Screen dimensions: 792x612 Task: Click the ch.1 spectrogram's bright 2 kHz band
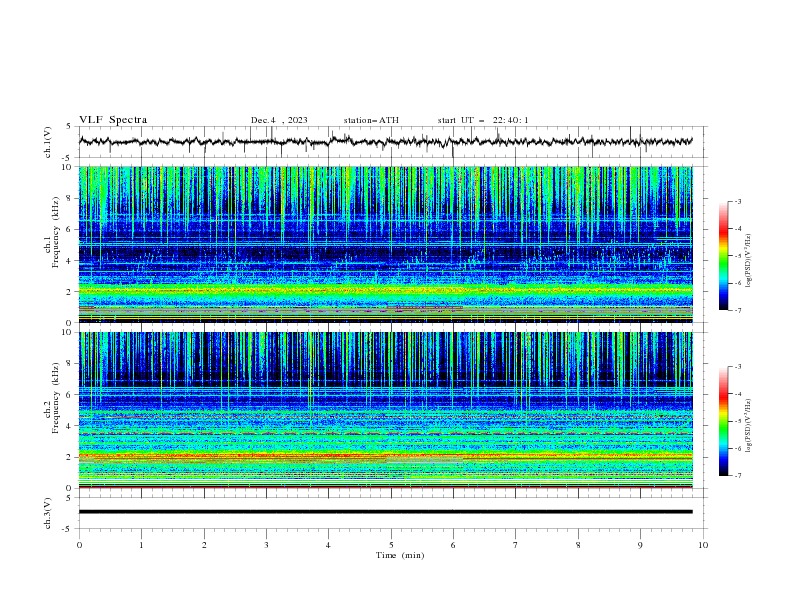[385, 290]
